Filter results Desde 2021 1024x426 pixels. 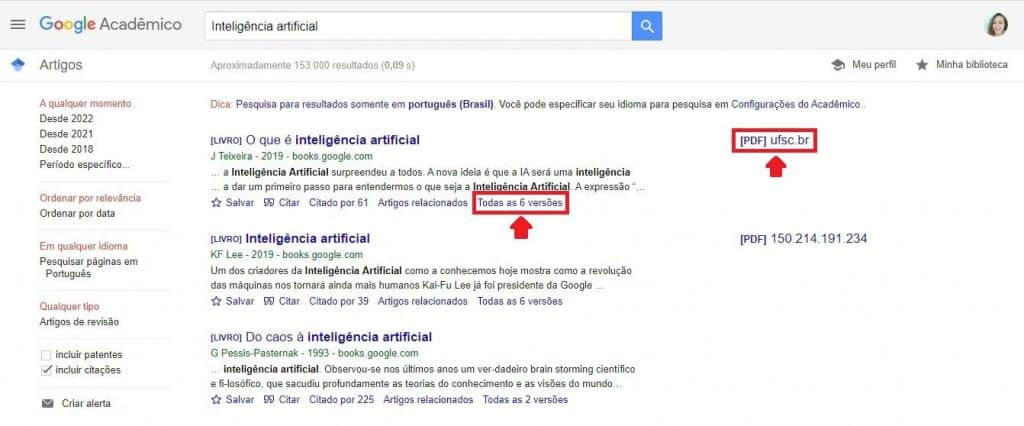pos(66,134)
